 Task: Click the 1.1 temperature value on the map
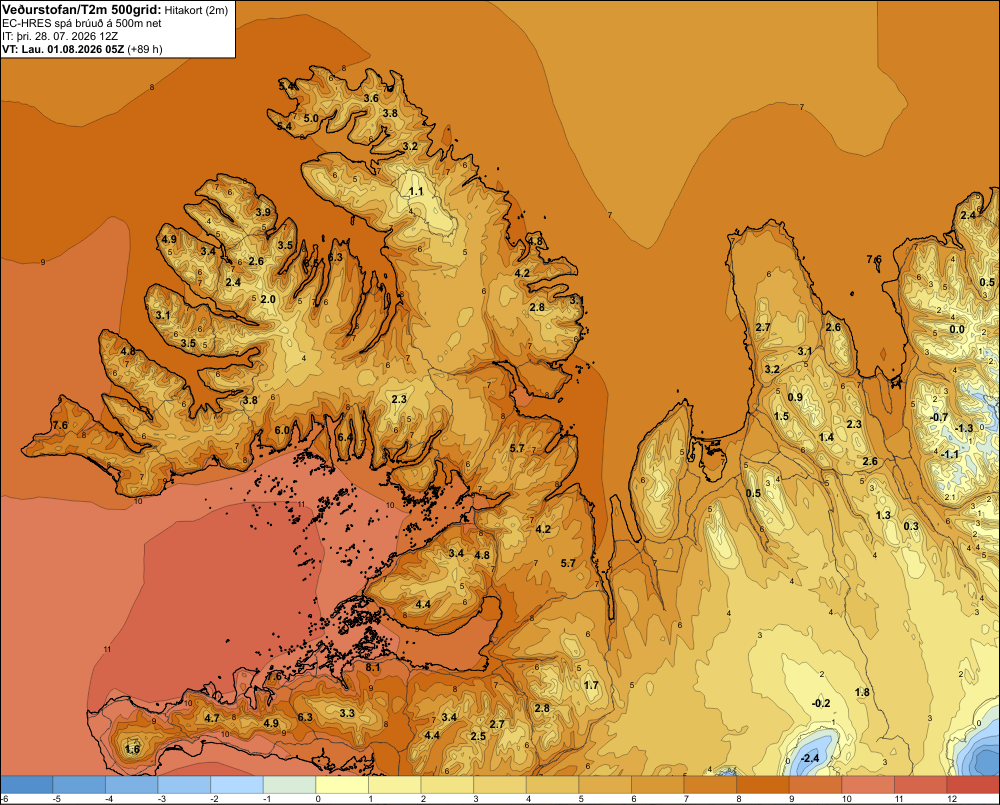(416, 191)
